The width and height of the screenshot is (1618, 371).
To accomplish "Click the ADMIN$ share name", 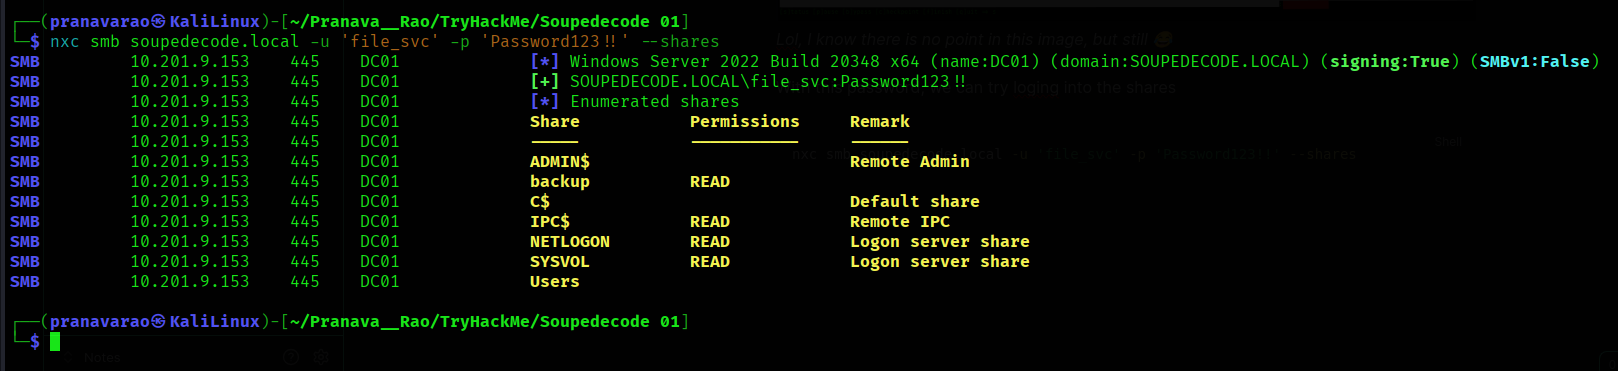I will 560,162.
